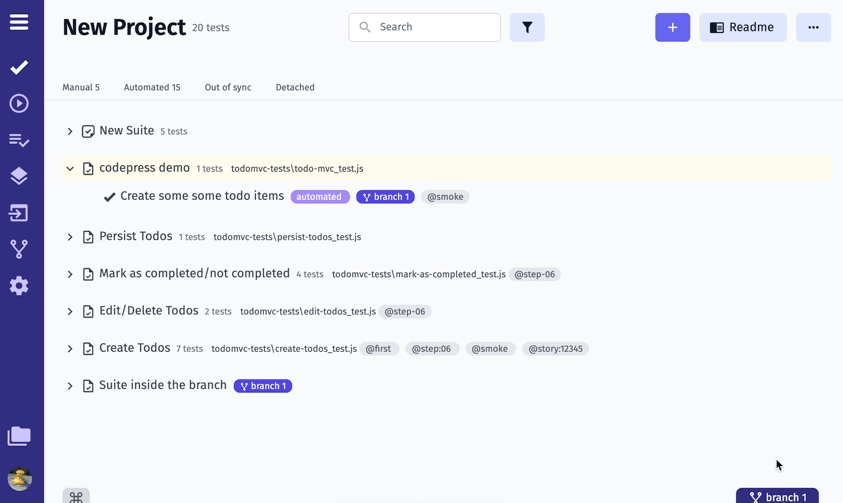Open Plans checklist icon in sidebar

[19, 141]
